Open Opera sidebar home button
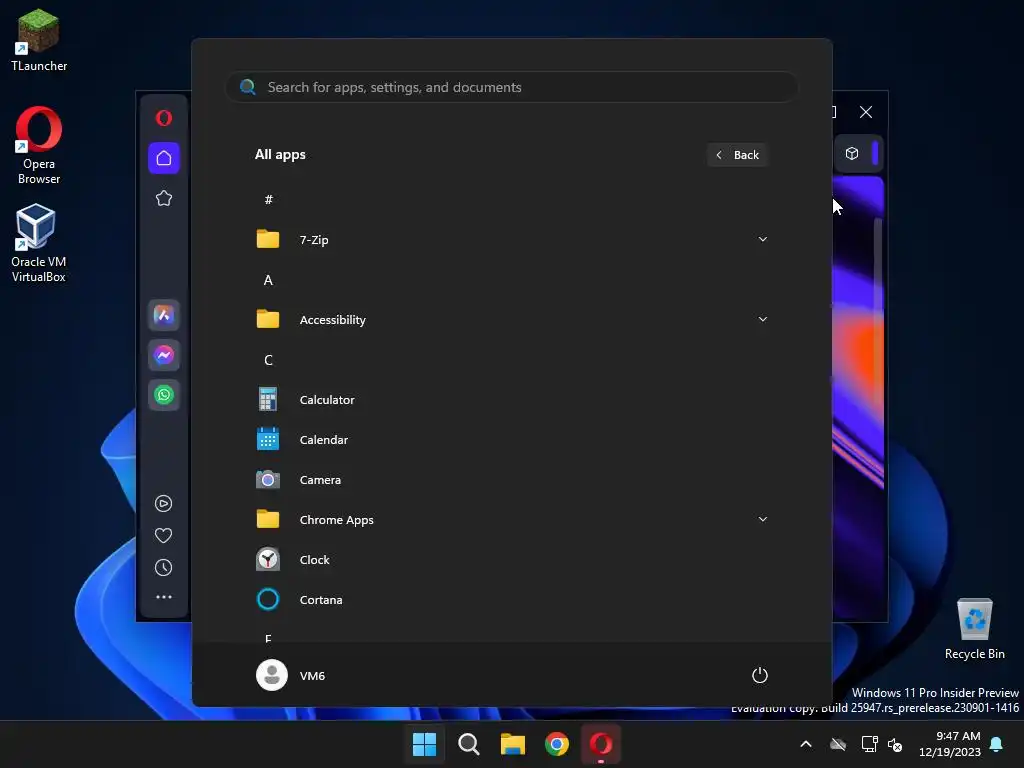This screenshot has height=768, width=1024. tap(164, 158)
